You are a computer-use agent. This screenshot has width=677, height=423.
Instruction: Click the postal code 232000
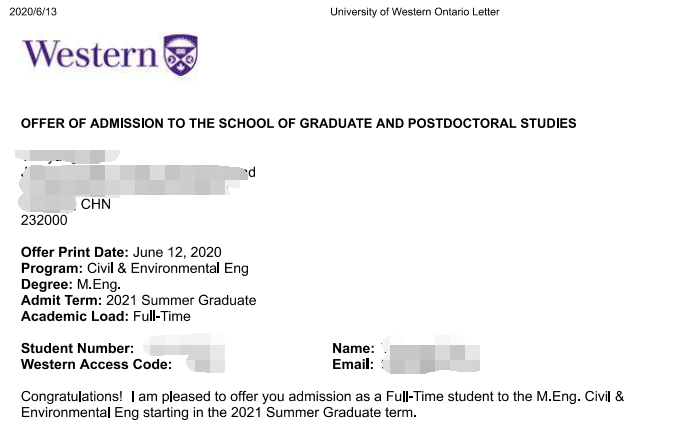click(x=44, y=220)
